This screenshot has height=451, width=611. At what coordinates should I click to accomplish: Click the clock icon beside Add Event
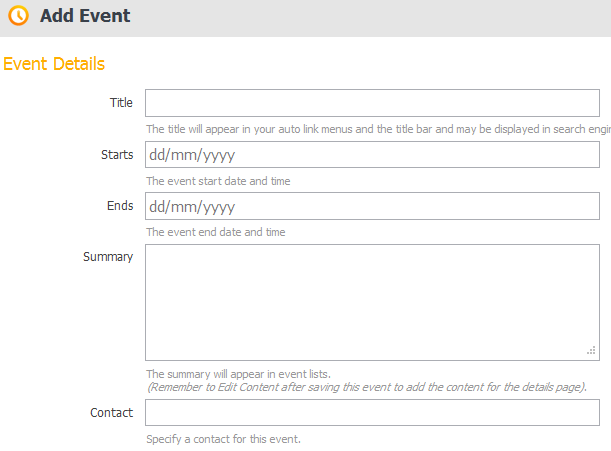coord(18,17)
